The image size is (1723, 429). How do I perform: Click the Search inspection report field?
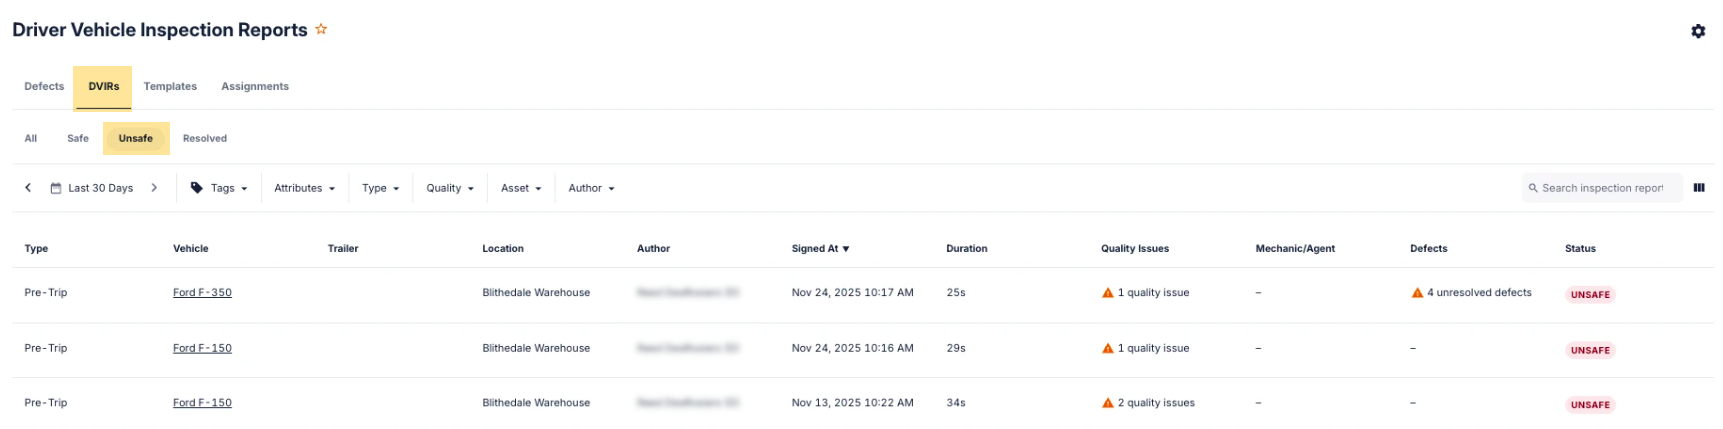[x=1602, y=188]
